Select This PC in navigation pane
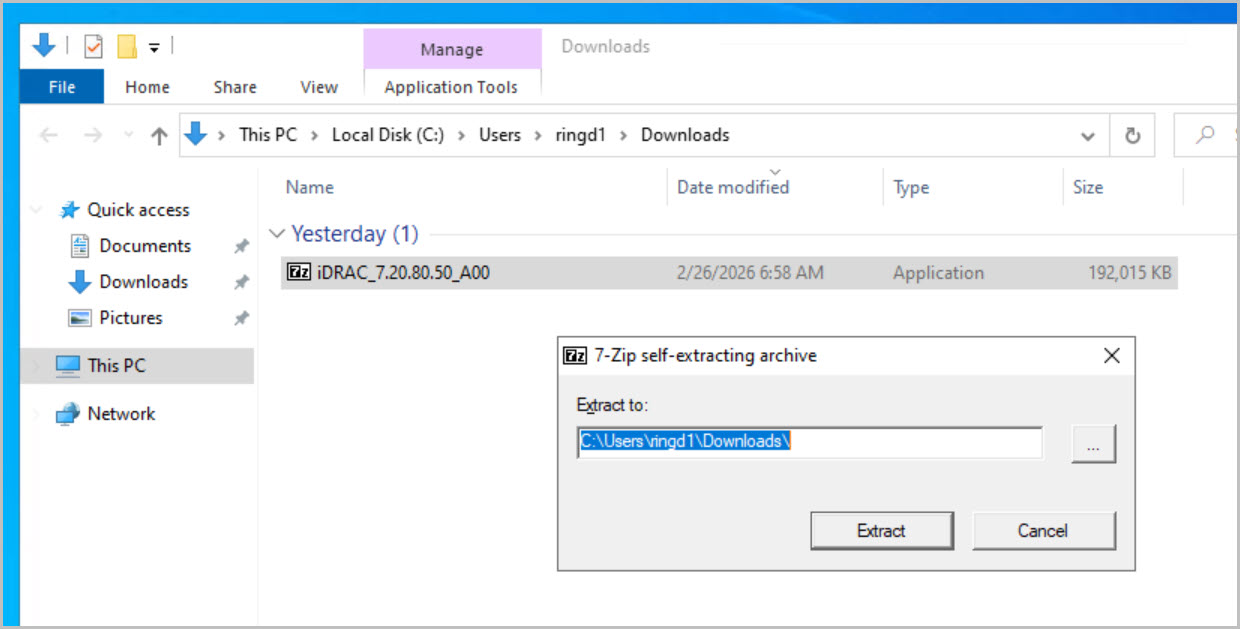The height and width of the screenshot is (629, 1240). 116,366
